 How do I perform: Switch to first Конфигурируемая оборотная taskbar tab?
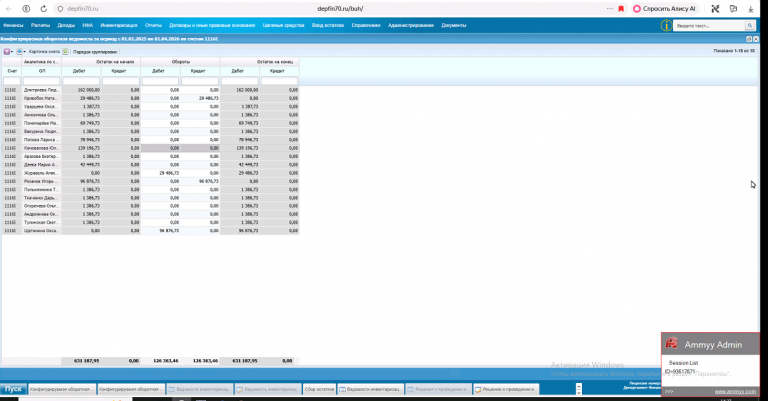pyautogui.click(x=62, y=389)
